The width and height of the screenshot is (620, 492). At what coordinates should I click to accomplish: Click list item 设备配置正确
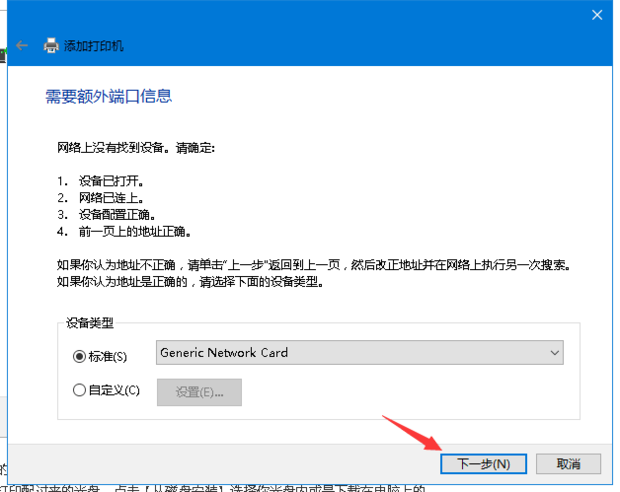pyautogui.click(x=117, y=214)
